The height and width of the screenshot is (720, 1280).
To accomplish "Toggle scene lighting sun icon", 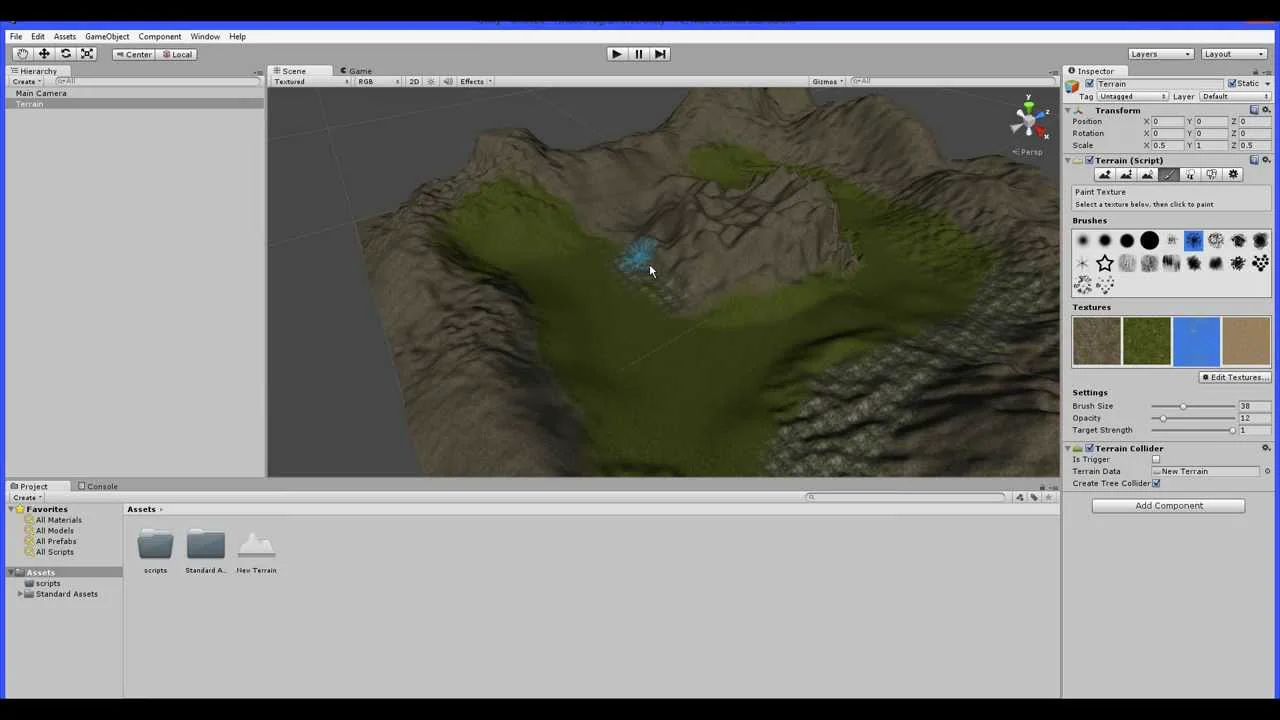I will tap(431, 81).
